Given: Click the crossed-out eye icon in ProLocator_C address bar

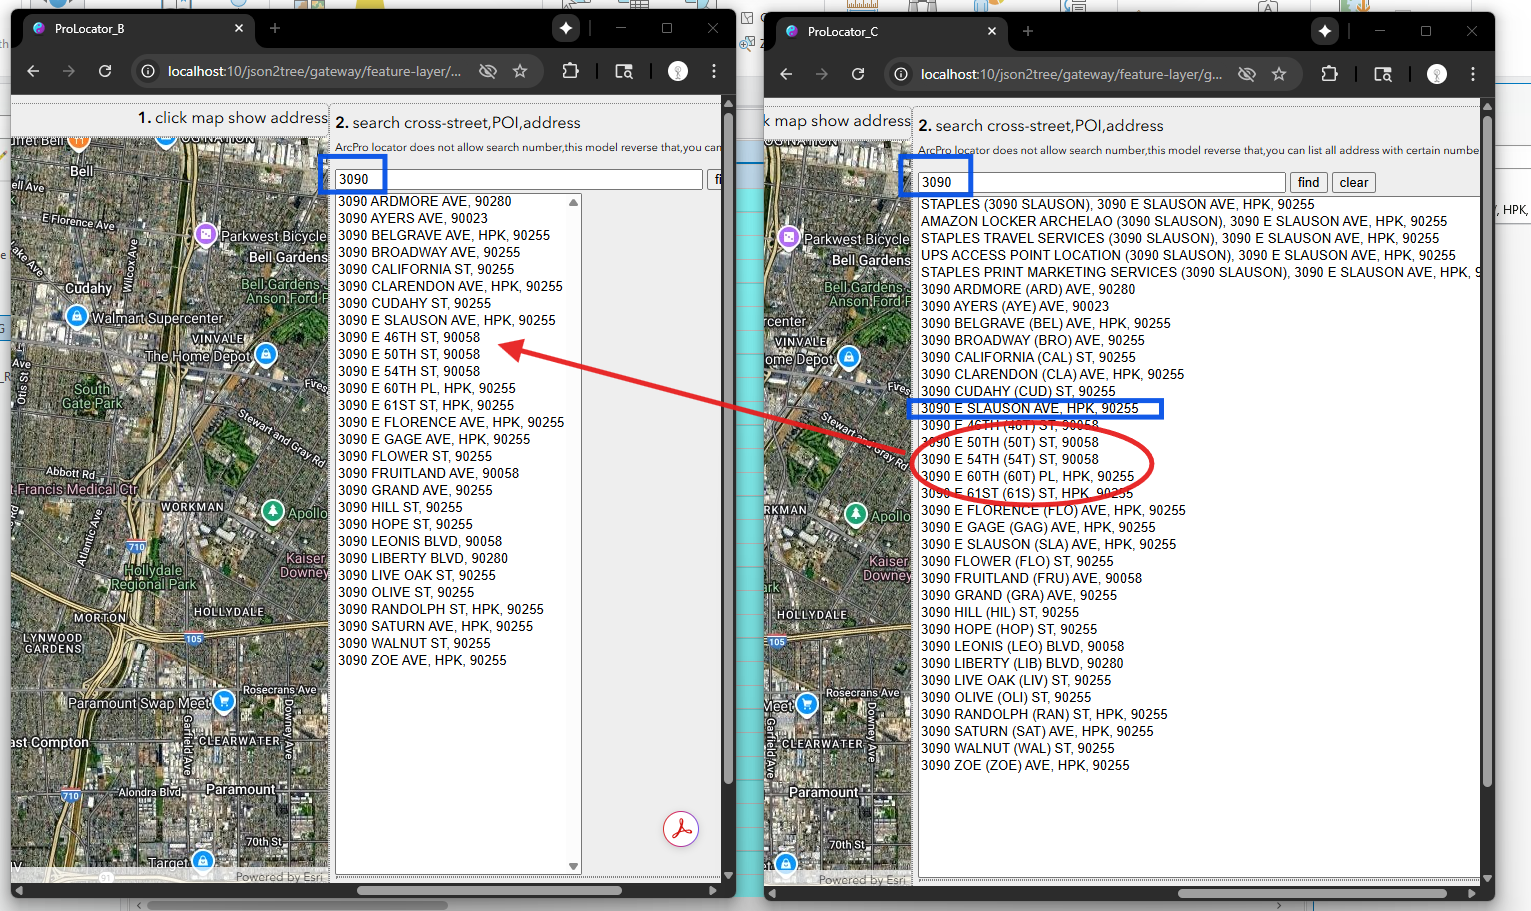Looking at the screenshot, I should pyautogui.click(x=1247, y=74).
